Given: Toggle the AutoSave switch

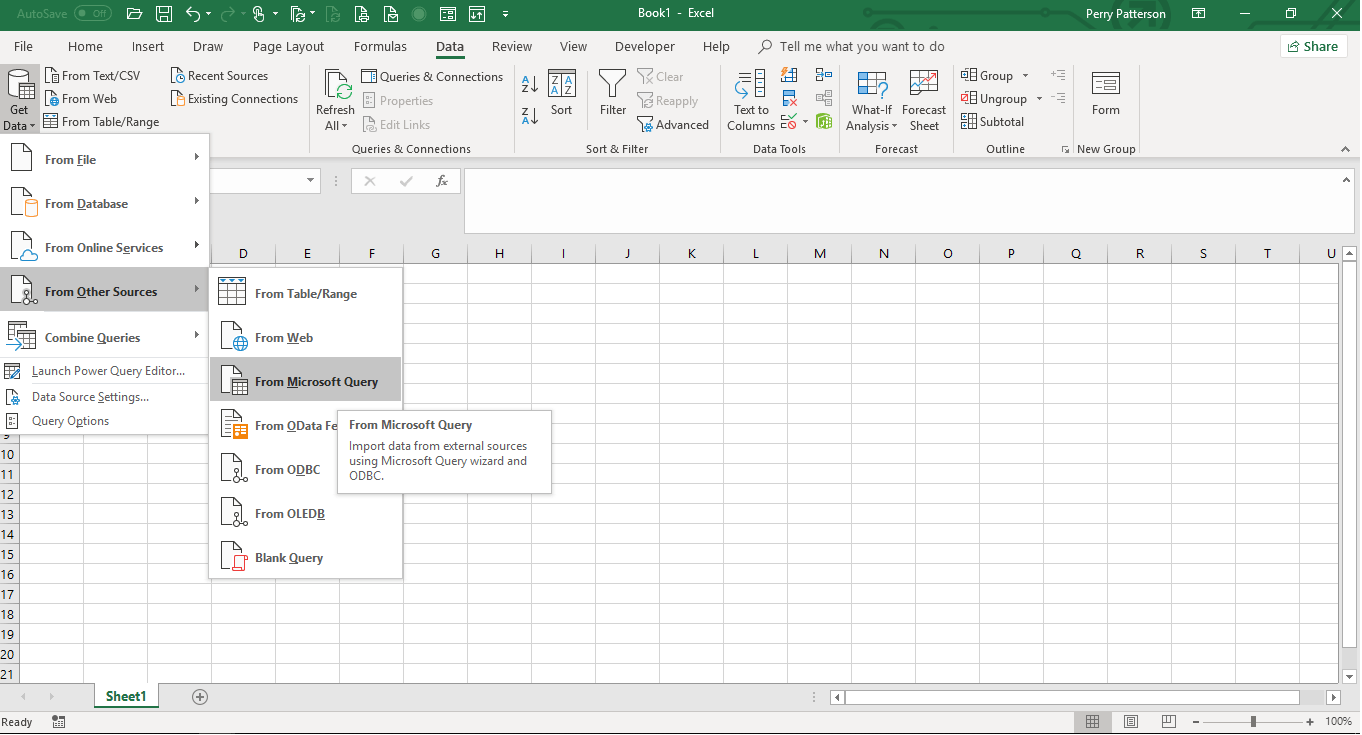Looking at the screenshot, I should 93,14.
